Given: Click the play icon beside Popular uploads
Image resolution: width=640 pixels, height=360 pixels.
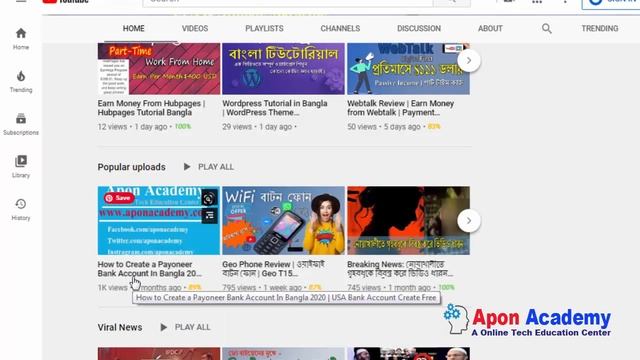Looking at the screenshot, I should click(x=187, y=167).
